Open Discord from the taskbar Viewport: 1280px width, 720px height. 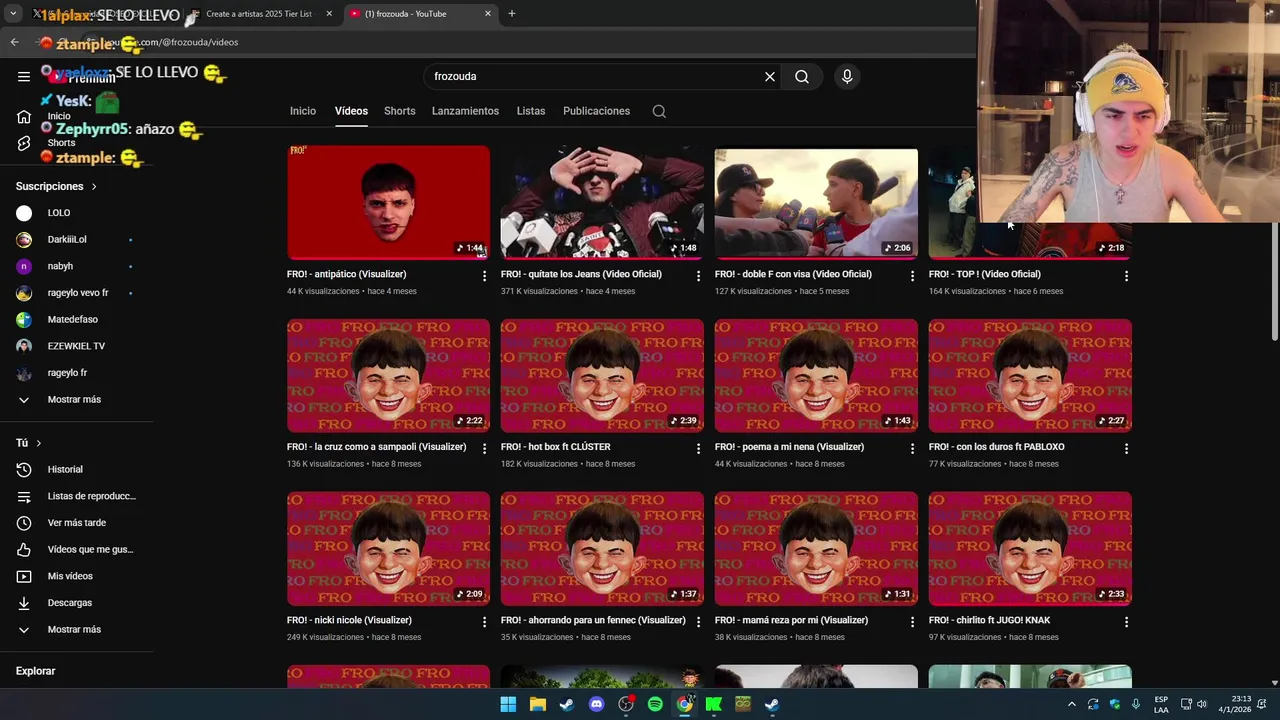596,704
